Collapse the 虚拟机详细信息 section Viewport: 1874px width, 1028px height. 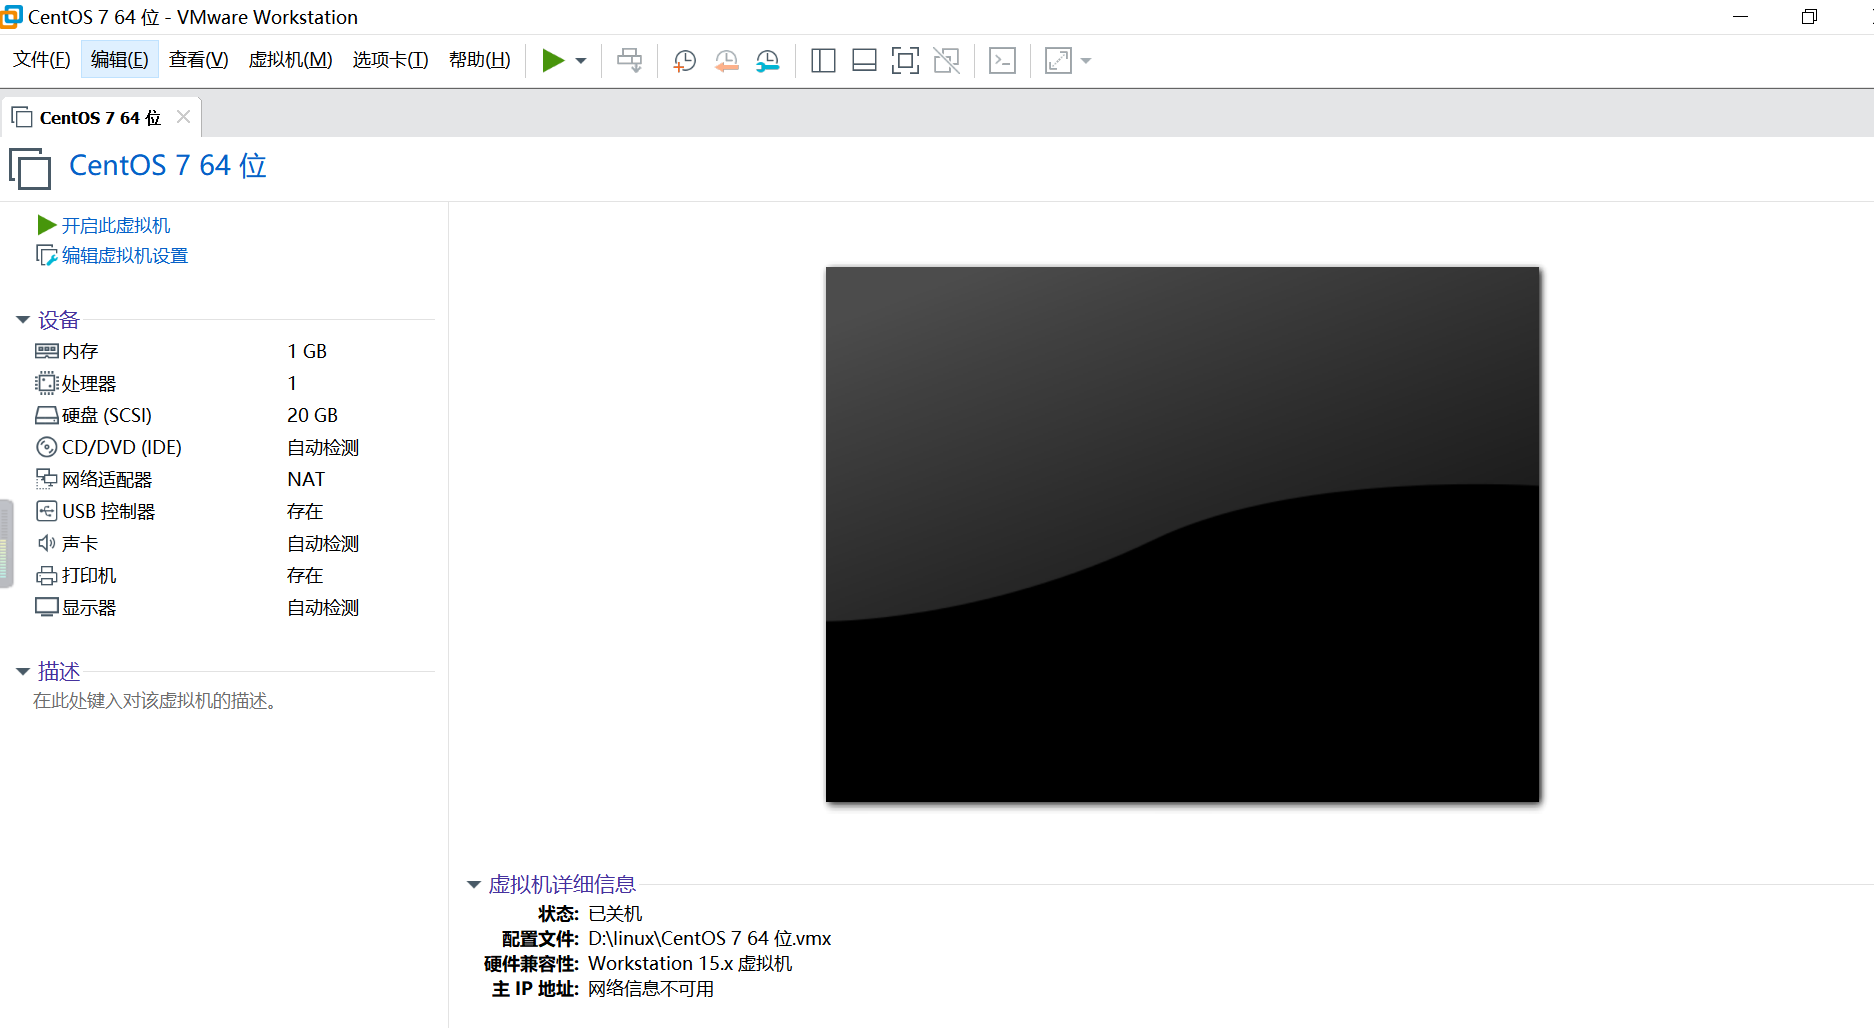[x=474, y=885]
